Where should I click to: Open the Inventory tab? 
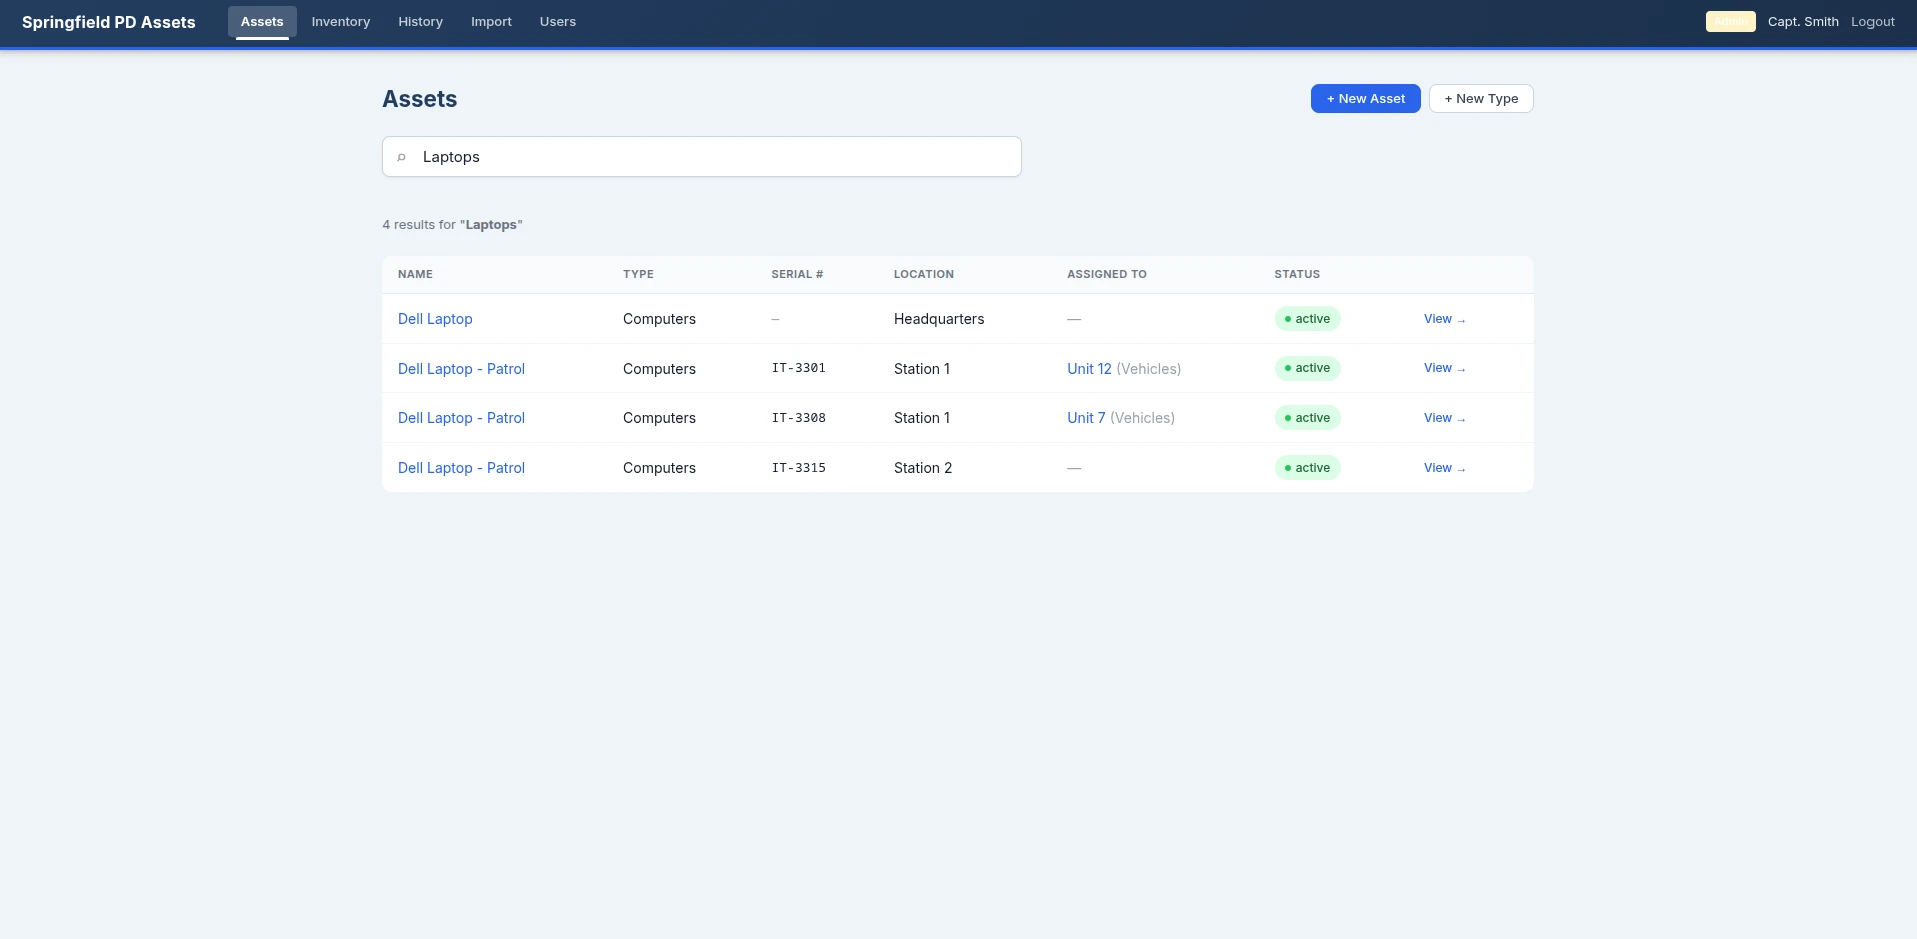[341, 22]
